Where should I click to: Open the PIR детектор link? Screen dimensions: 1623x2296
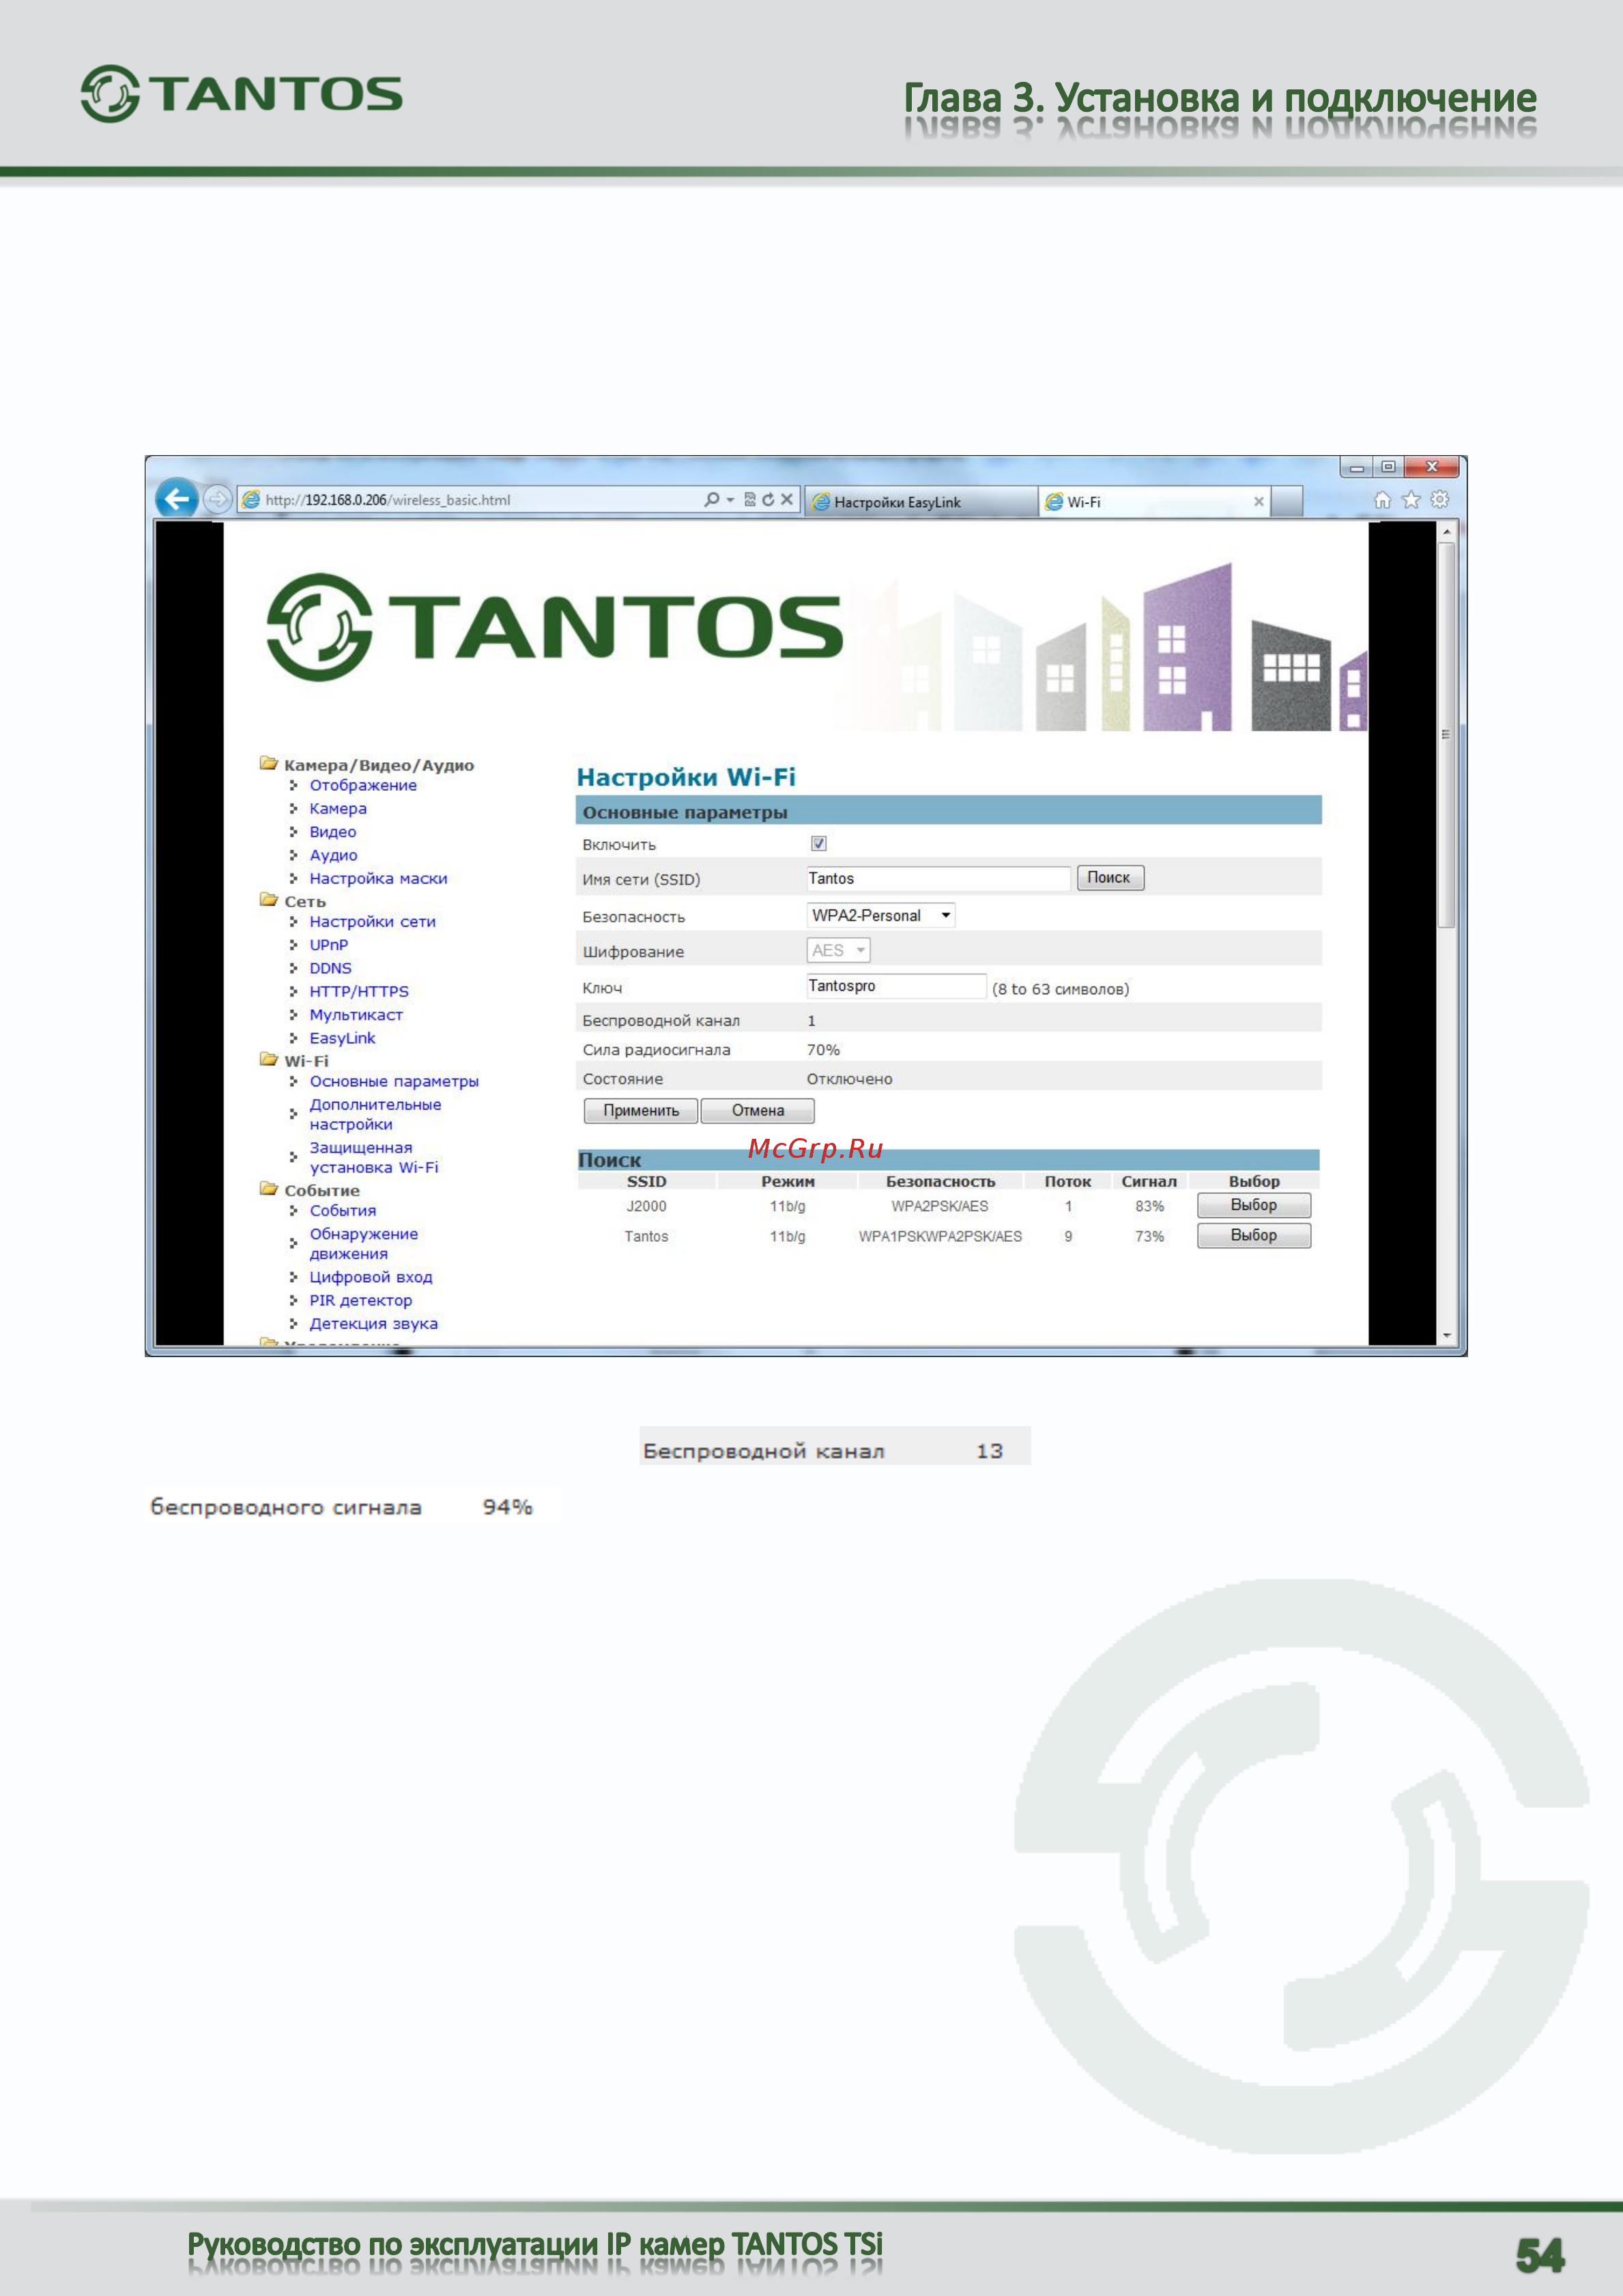360,1300
